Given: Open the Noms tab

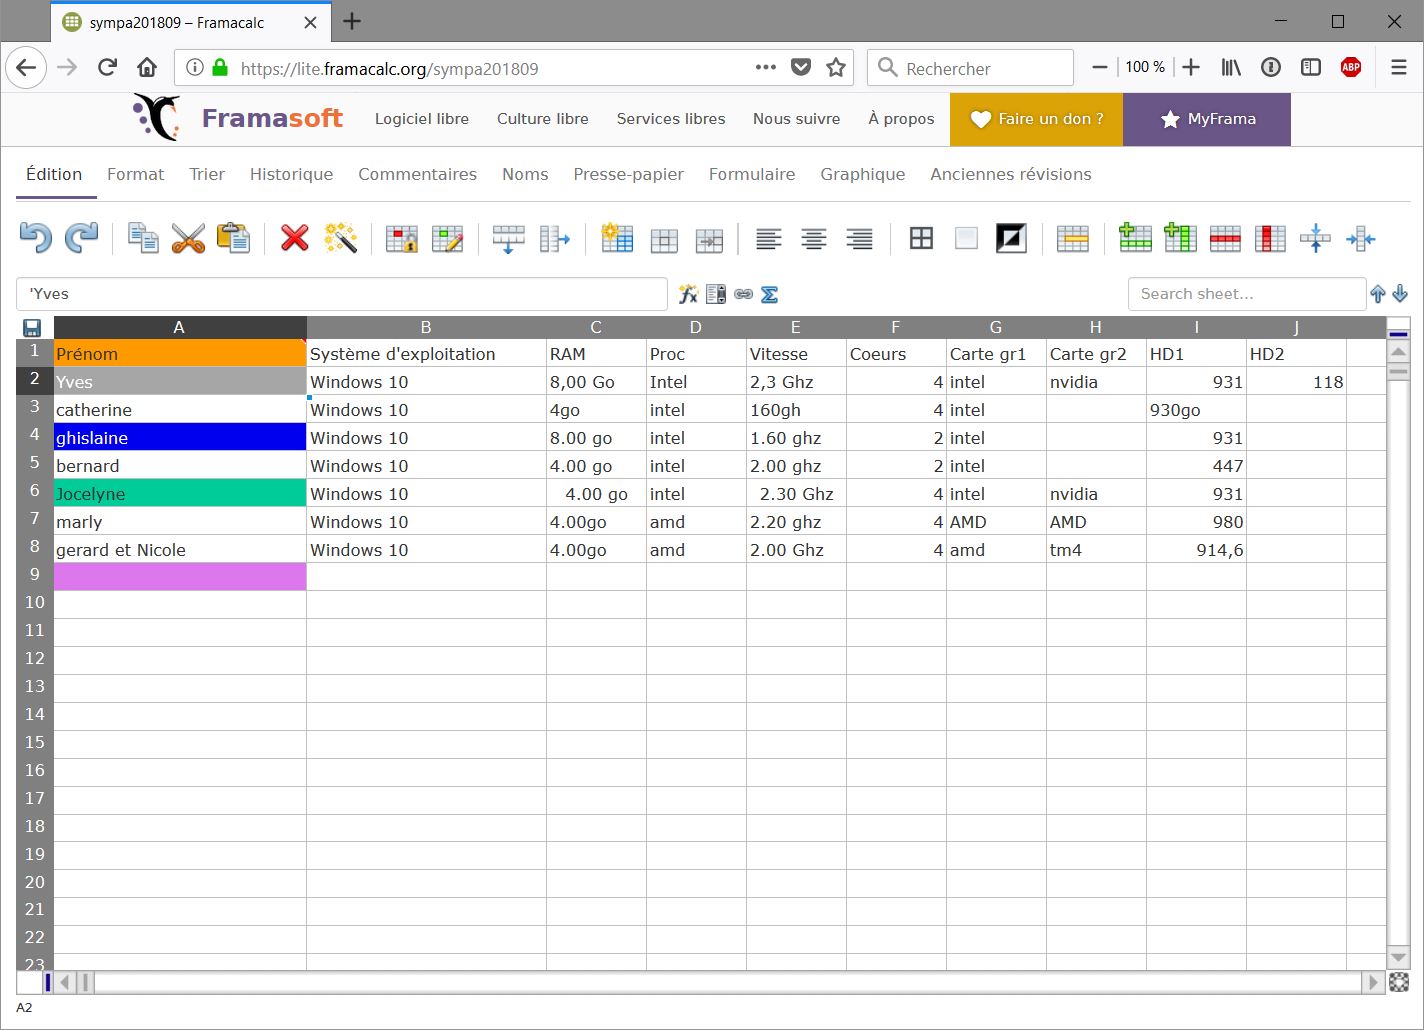Looking at the screenshot, I should coord(525,174).
